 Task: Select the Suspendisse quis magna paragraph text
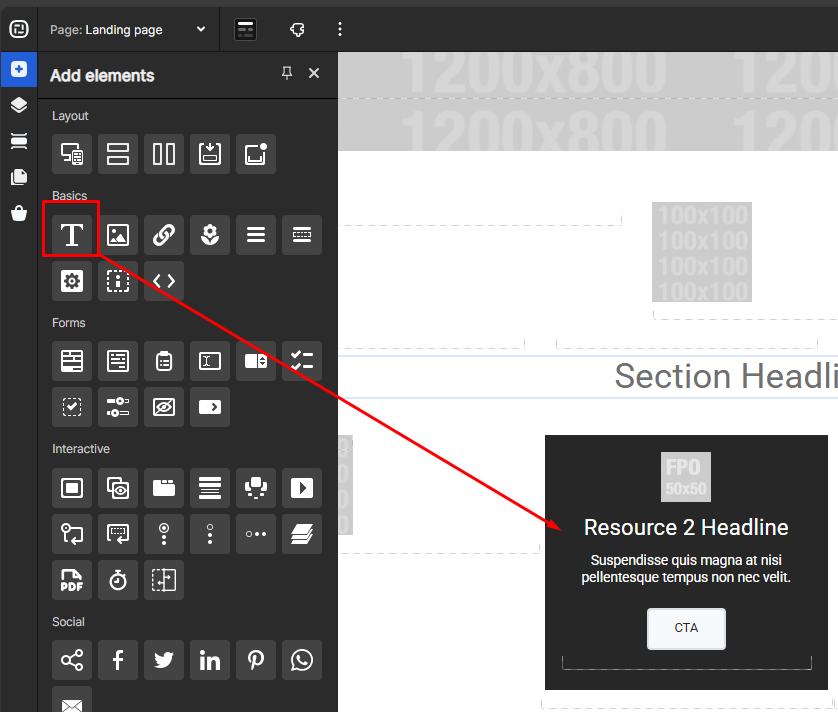686,569
